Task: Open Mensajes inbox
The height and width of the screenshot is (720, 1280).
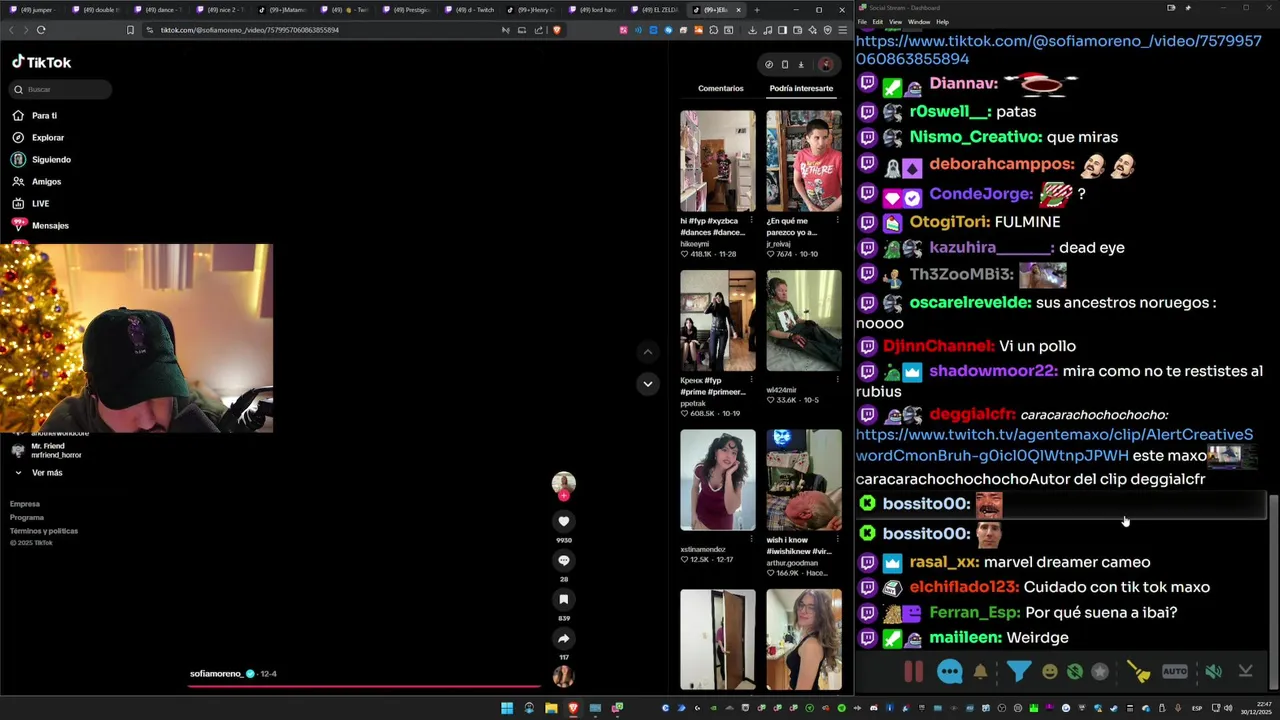Action: [50, 225]
